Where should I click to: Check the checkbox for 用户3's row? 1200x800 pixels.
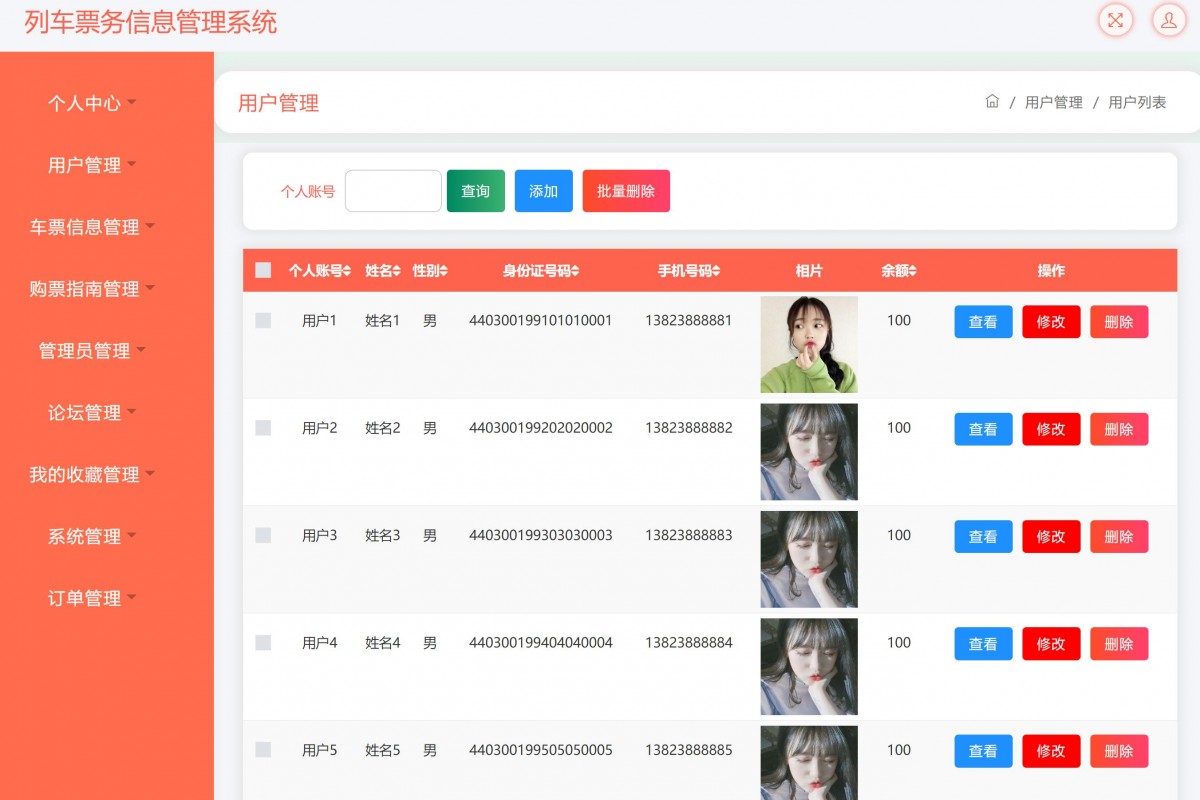263,535
